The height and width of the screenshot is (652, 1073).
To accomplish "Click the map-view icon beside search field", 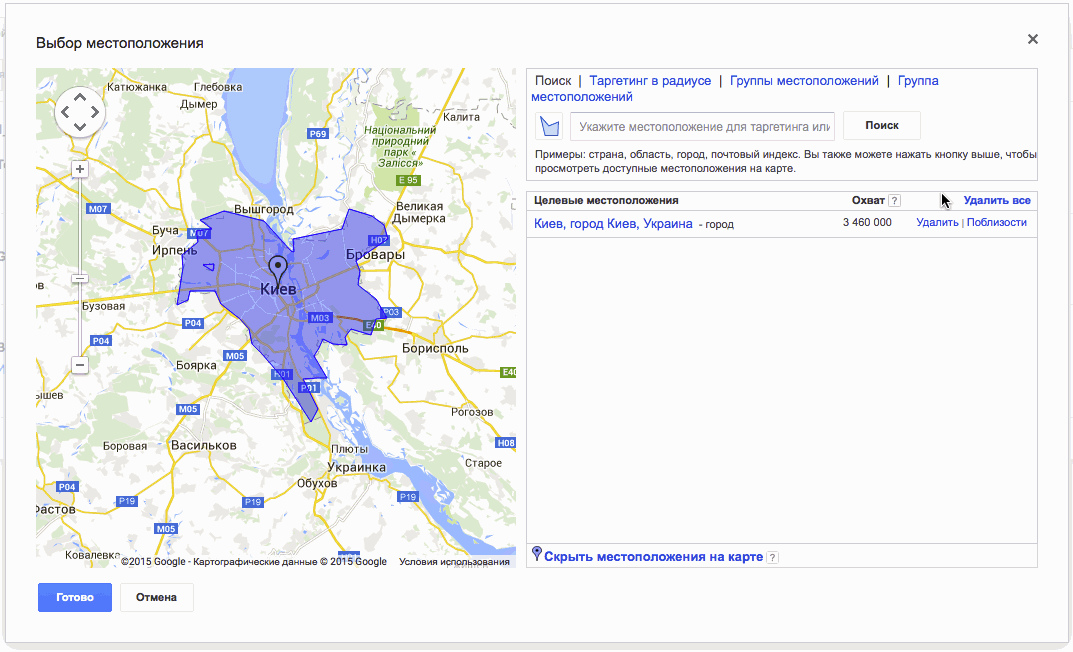I will [x=549, y=127].
